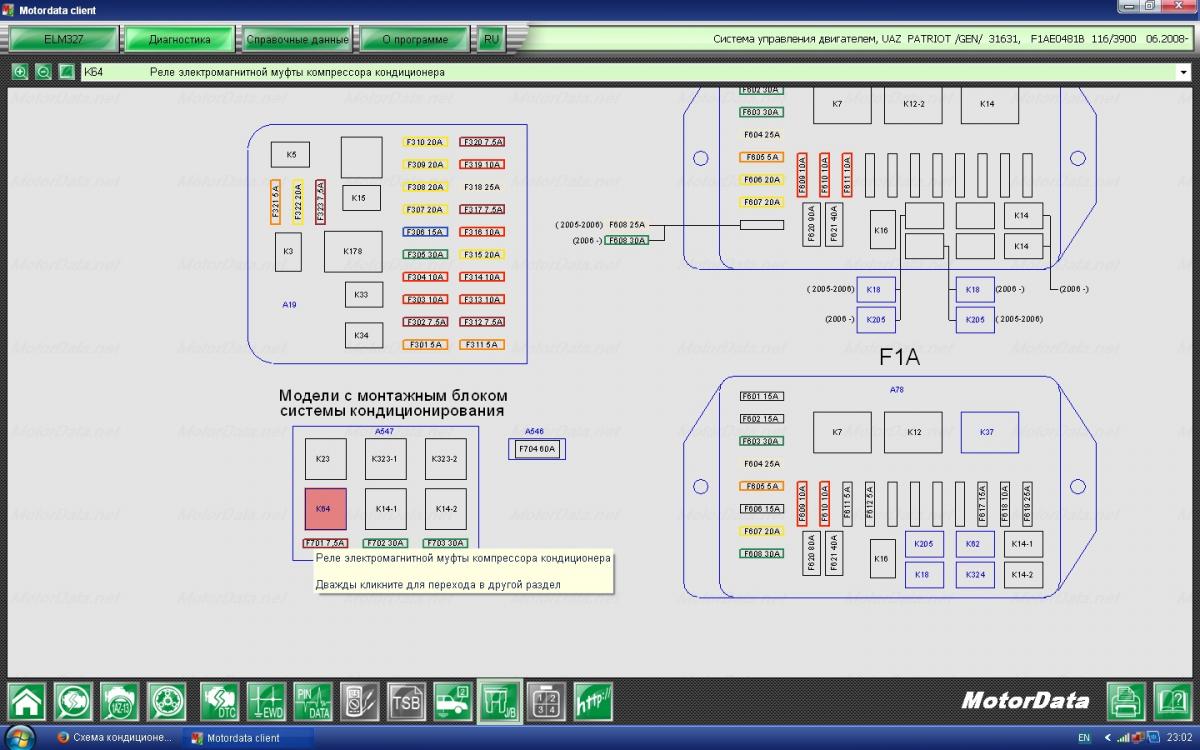This screenshot has height=750, width=1200.
Task: Click the О программе button
Action: pos(415,40)
